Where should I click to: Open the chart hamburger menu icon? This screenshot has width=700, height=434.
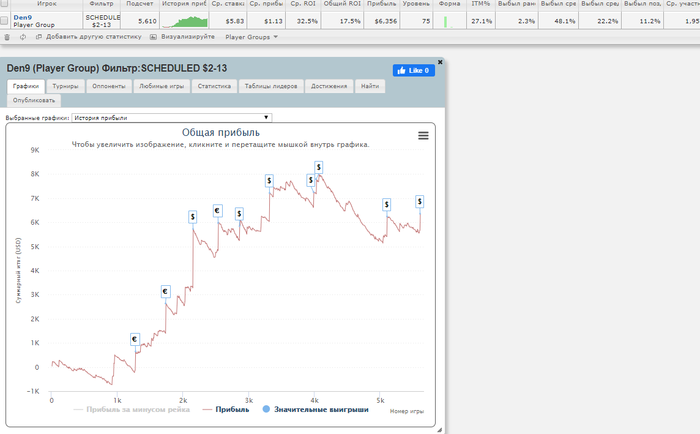423,136
